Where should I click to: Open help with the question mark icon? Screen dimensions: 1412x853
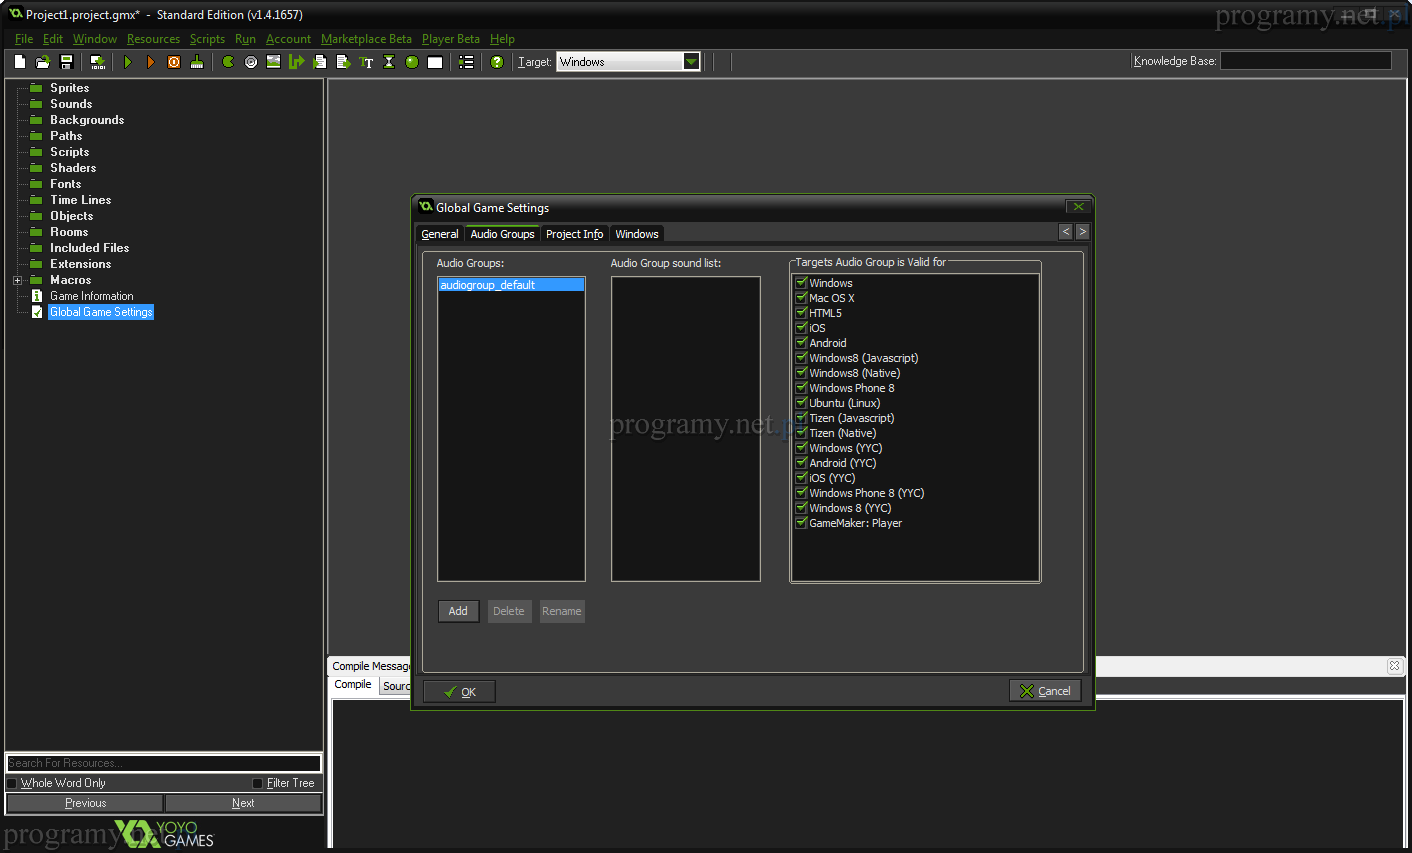tap(497, 62)
